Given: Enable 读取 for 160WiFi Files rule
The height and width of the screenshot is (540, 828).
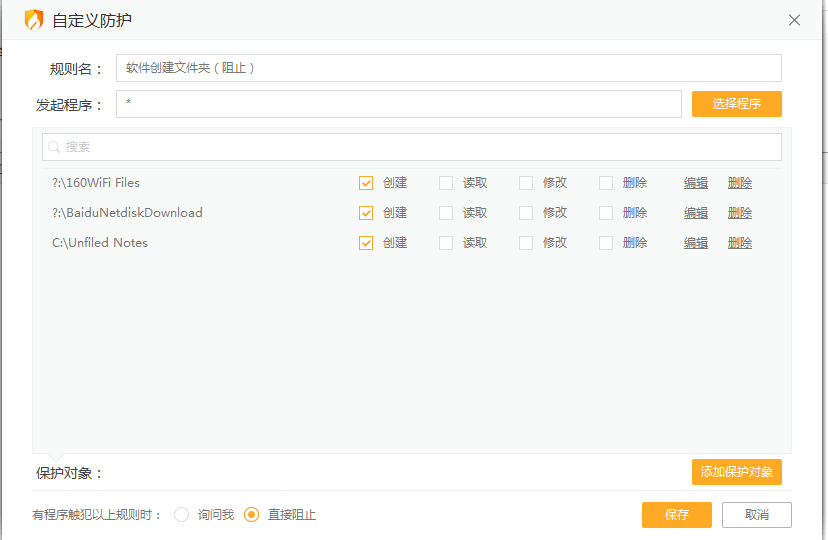Looking at the screenshot, I should (x=446, y=183).
